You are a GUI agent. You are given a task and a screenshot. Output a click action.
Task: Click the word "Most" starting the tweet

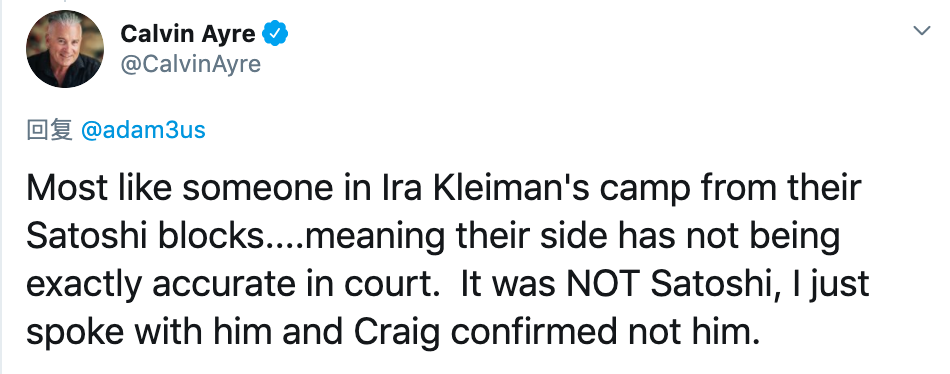[x=58, y=189]
